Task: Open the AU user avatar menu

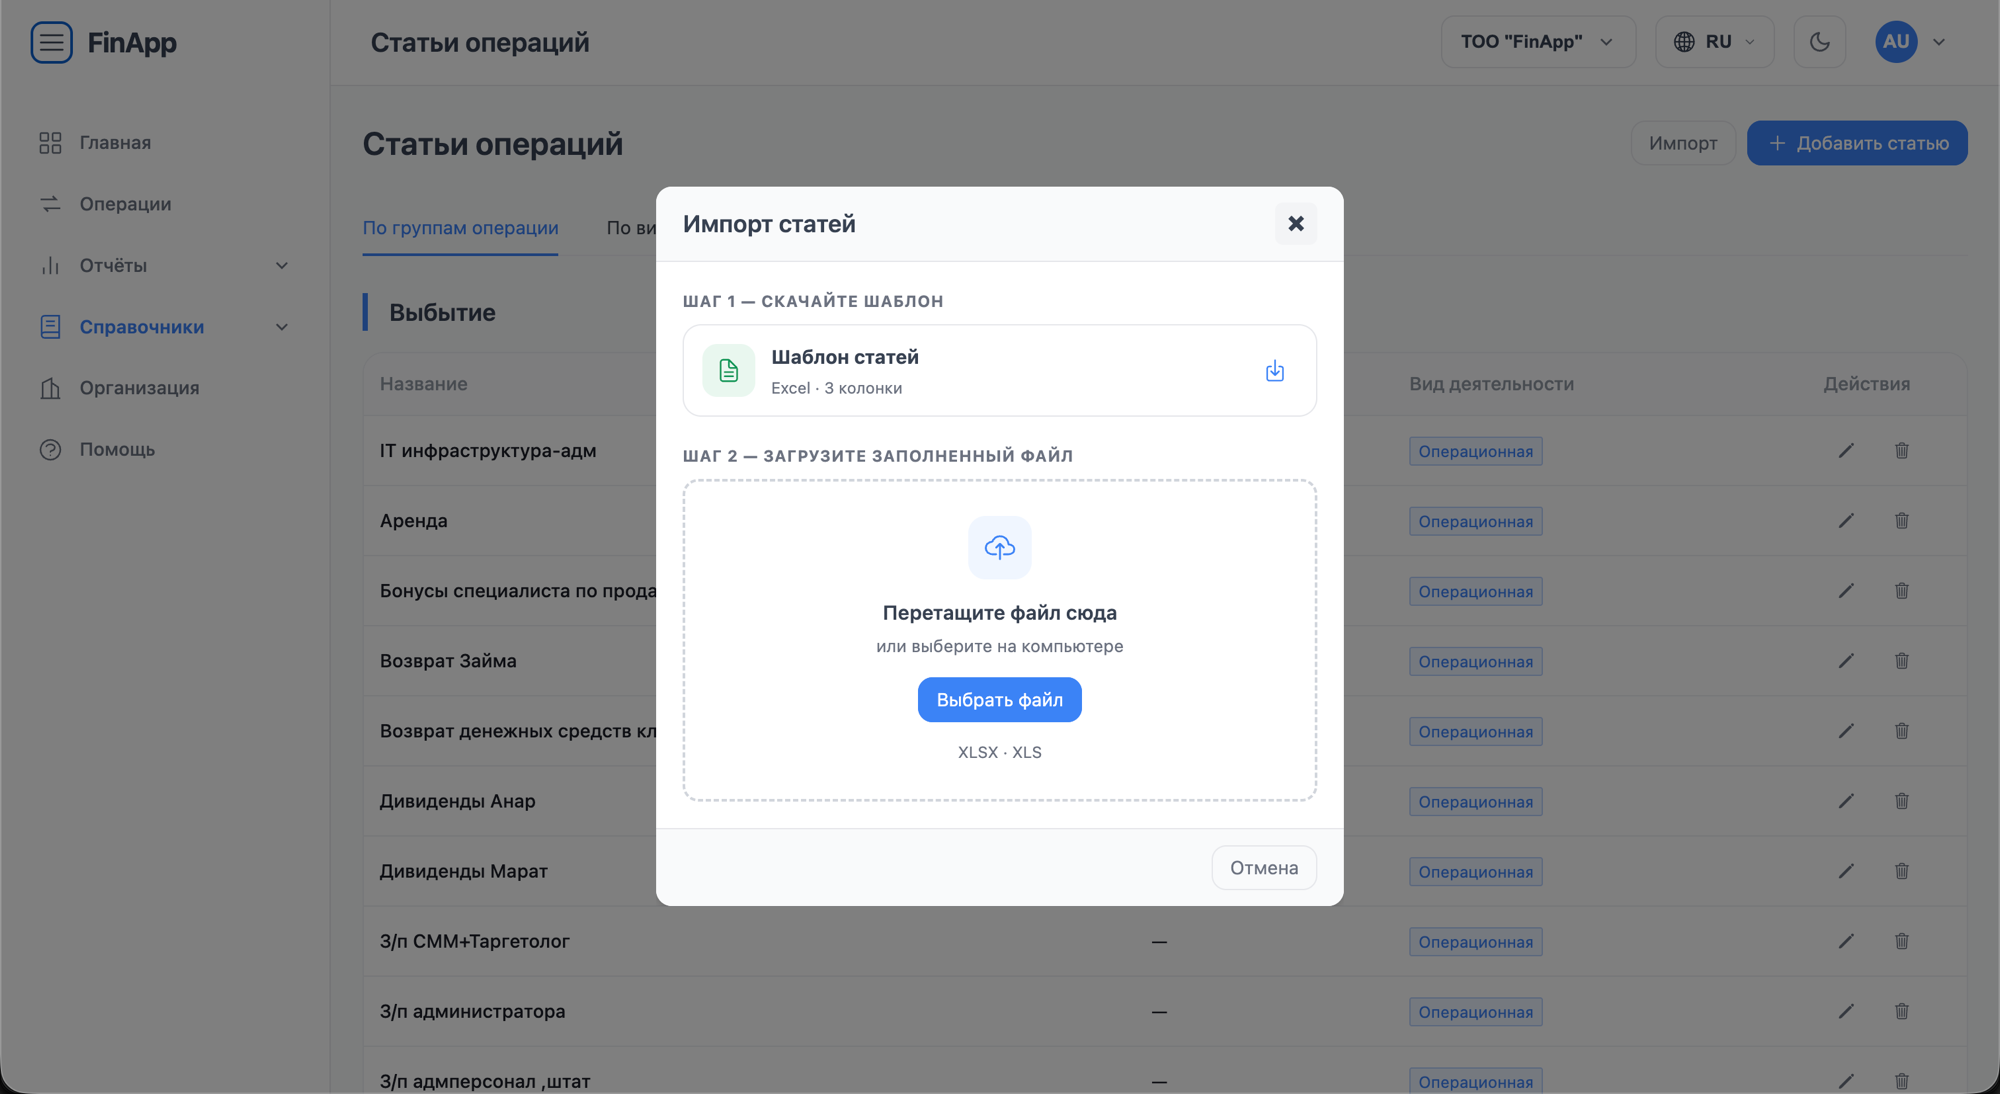Action: tap(1896, 42)
